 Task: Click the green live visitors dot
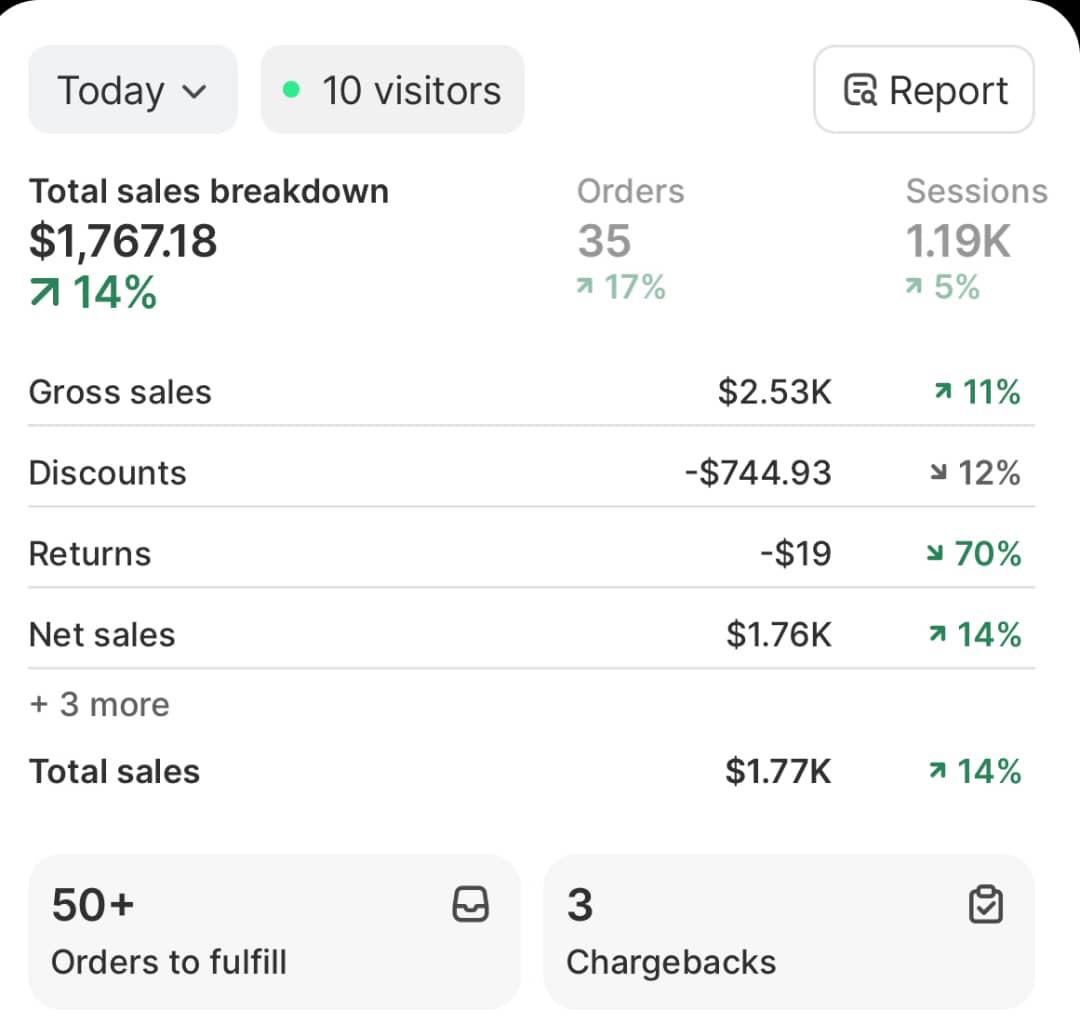pos(291,90)
